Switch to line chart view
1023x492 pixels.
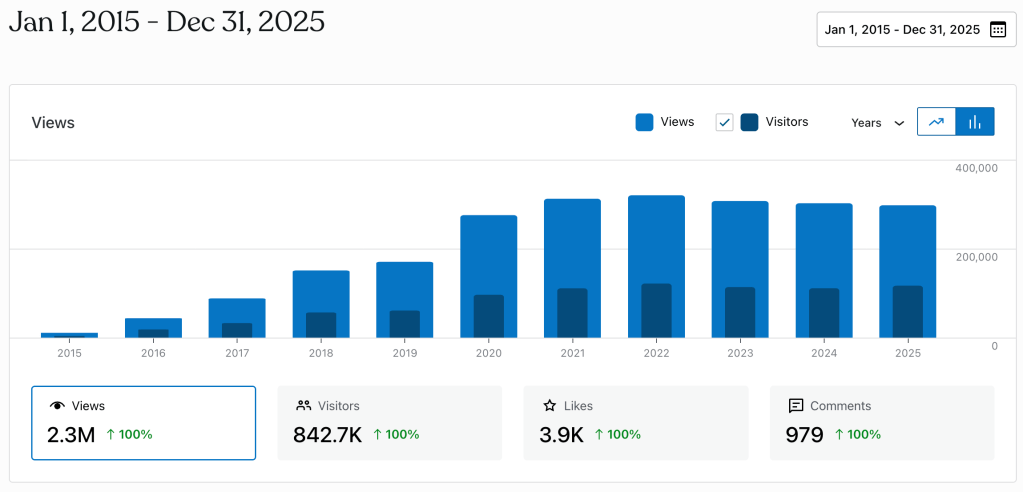(936, 122)
